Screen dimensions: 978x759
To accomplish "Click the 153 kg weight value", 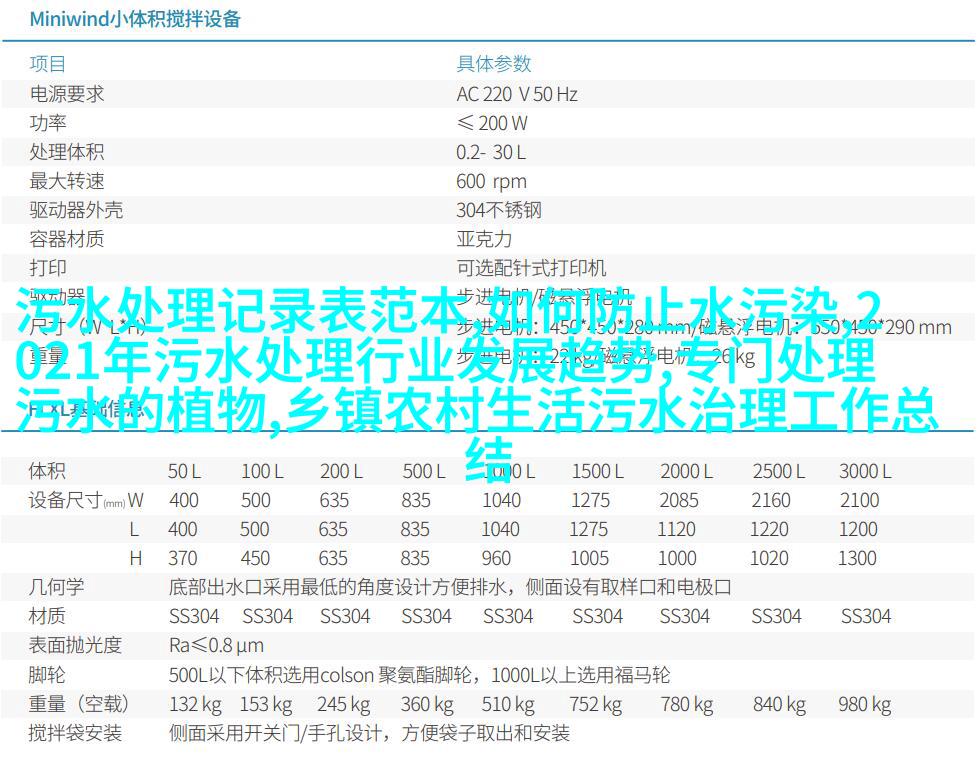I will 266,705.
